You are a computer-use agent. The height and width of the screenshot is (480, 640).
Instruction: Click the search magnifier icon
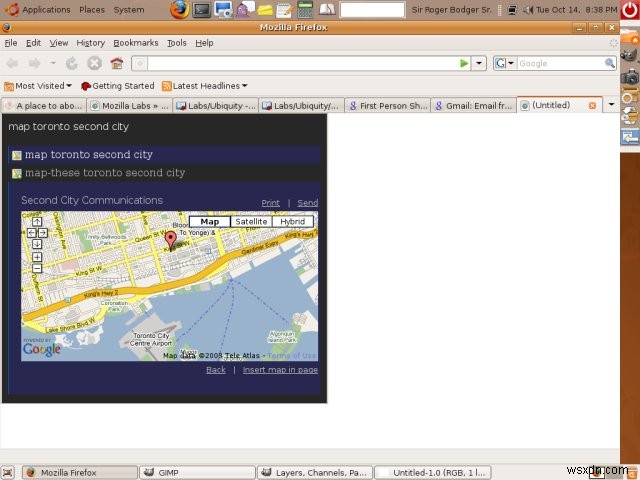tap(609, 63)
